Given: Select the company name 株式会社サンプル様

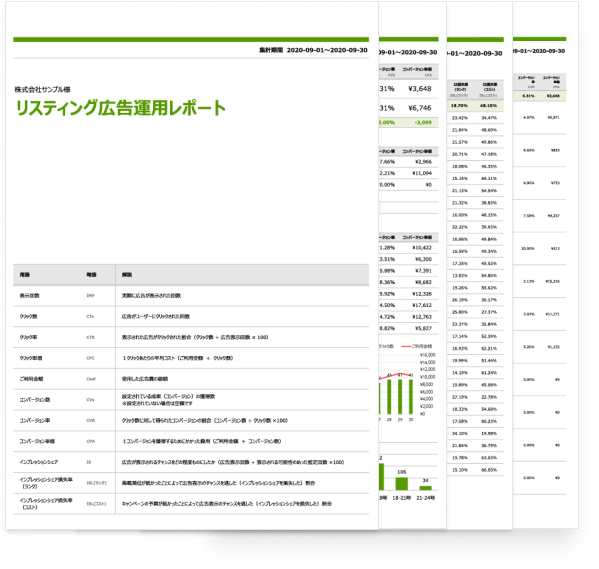Looking at the screenshot, I should click(42, 89).
